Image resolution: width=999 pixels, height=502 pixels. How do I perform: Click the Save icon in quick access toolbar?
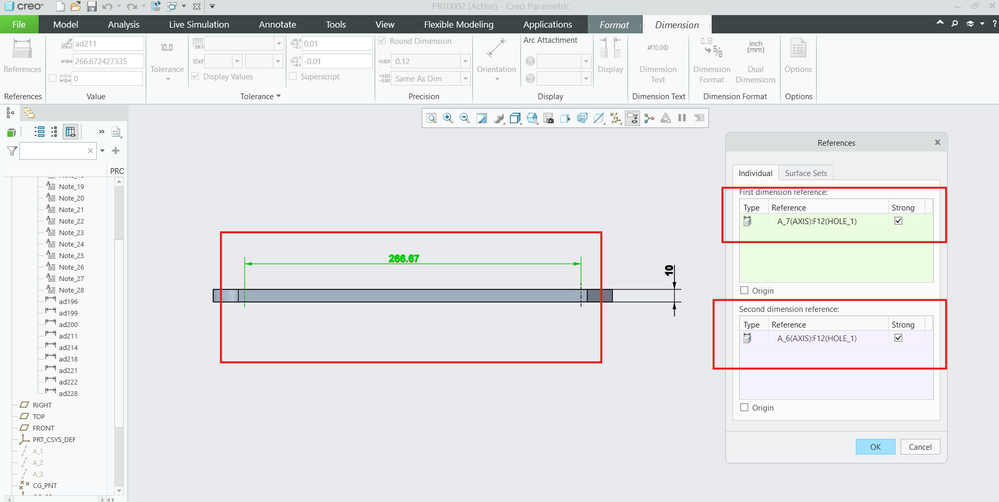coord(92,7)
